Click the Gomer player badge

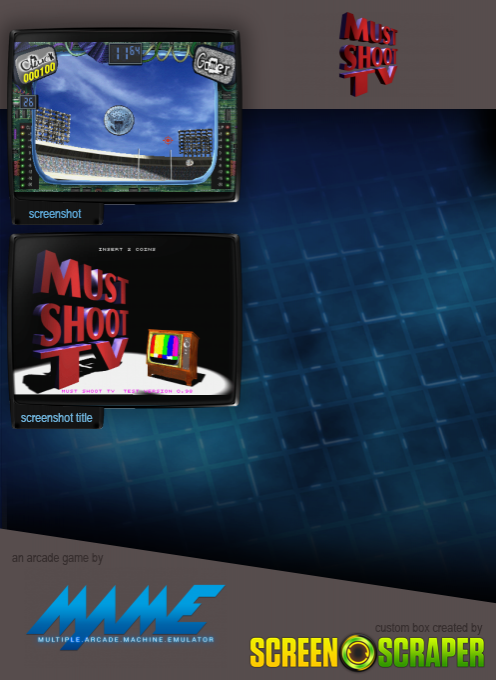pyautogui.click(x=213, y=64)
